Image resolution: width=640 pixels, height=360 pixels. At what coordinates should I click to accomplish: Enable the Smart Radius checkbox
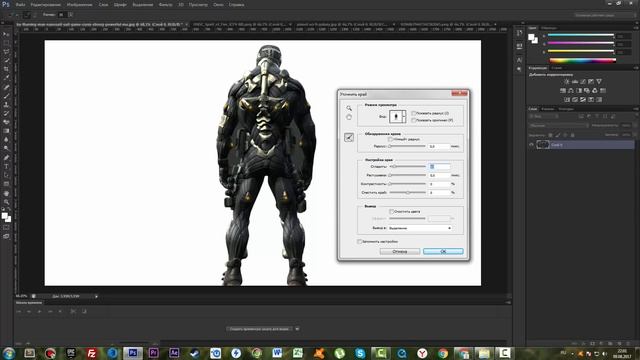coord(390,139)
